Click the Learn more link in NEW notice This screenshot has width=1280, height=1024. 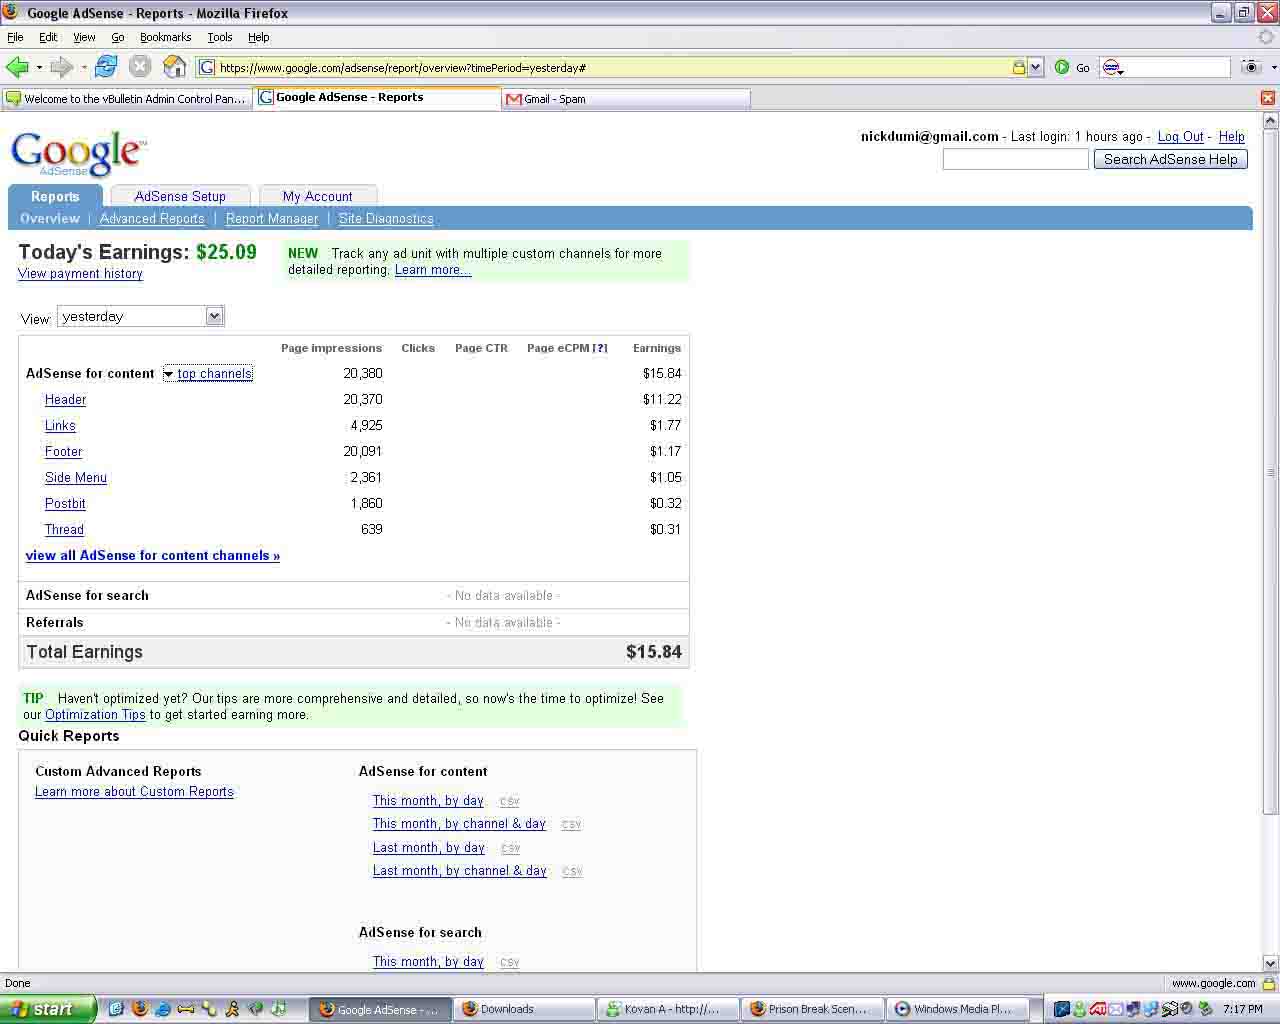pyautogui.click(x=433, y=269)
